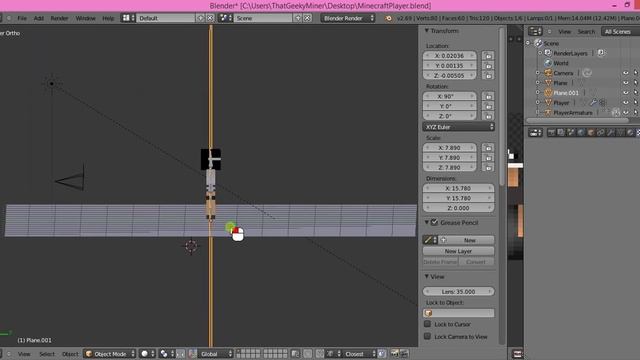Viewport: 640px width, 360px height.
Task: Click the New Layer button
Action: tap(458, 251)
